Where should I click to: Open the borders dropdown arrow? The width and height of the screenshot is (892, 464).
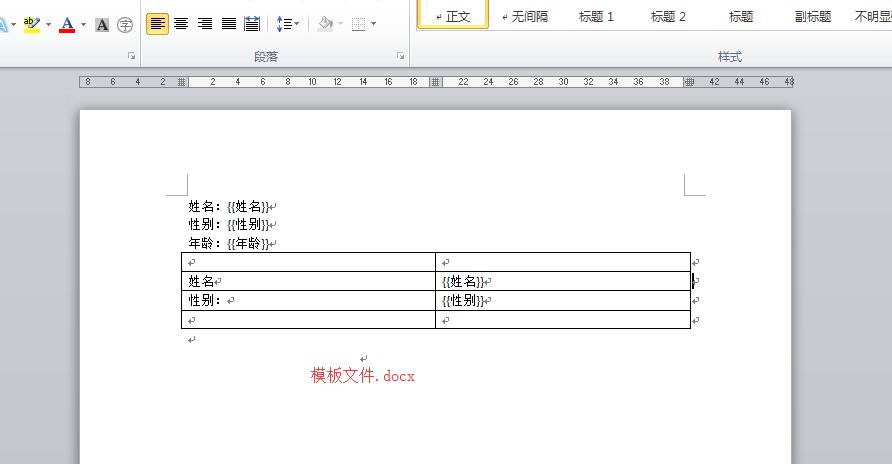click(374, 24)
